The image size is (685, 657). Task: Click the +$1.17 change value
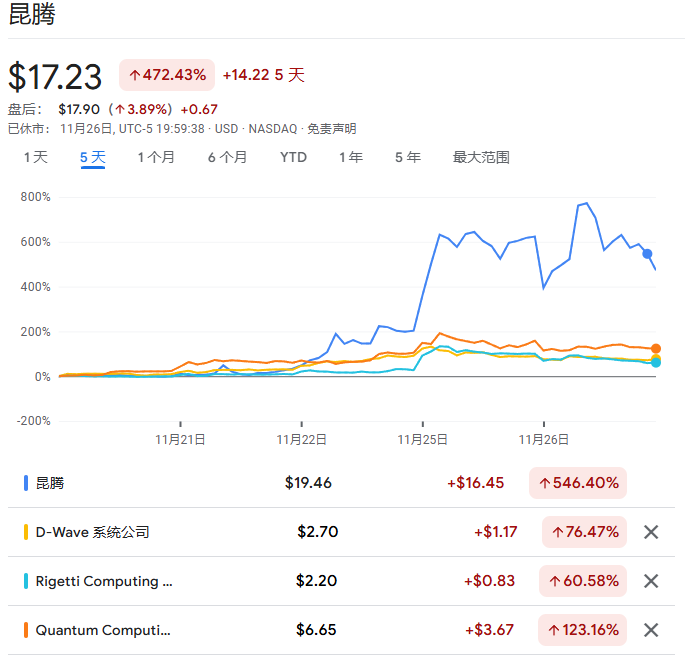tap(495, 532)
